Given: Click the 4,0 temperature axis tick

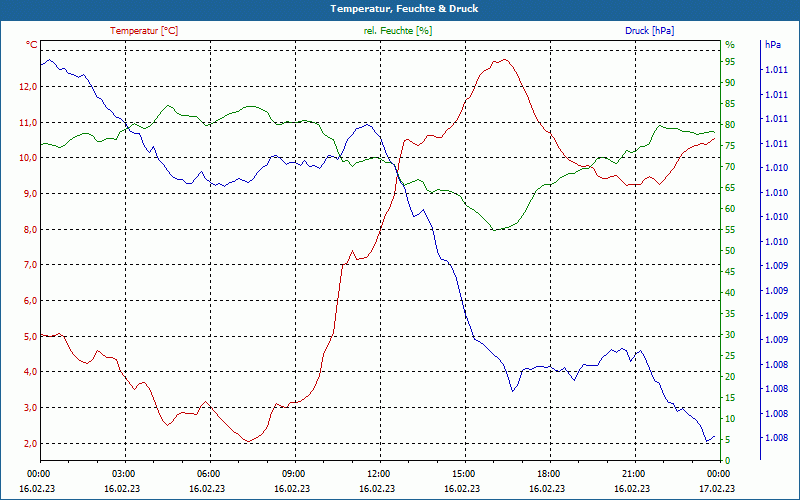Looking at the screenshot, I should point(30,372).
